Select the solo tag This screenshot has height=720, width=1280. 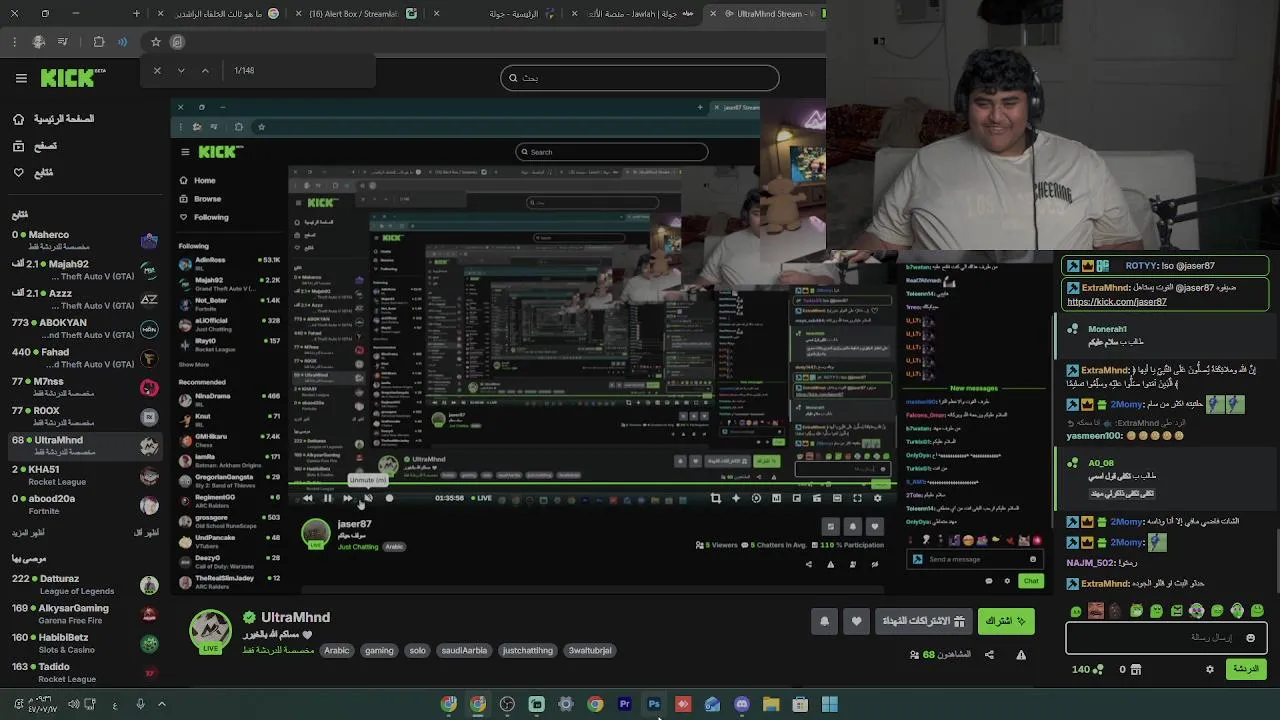point(418,650)
